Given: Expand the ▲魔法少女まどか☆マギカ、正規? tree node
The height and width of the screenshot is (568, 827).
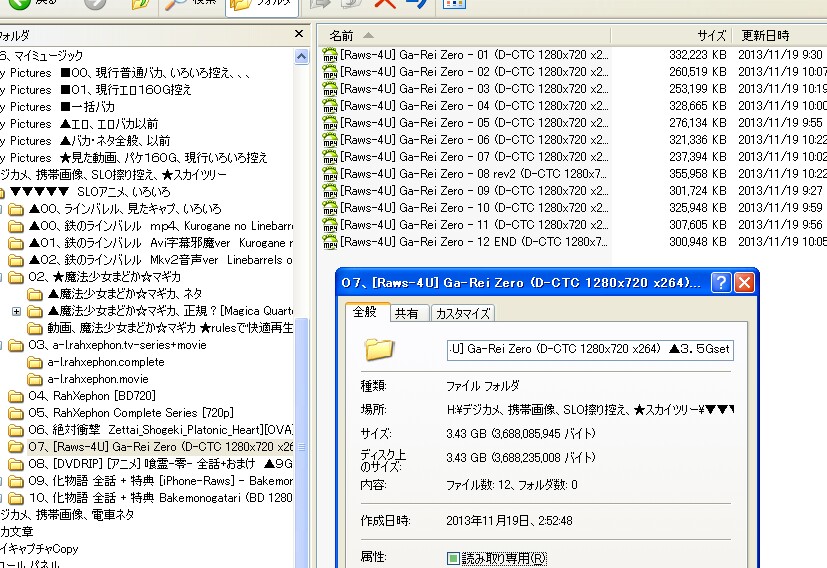Looking at the screenshot, I should tap(16, 311).
